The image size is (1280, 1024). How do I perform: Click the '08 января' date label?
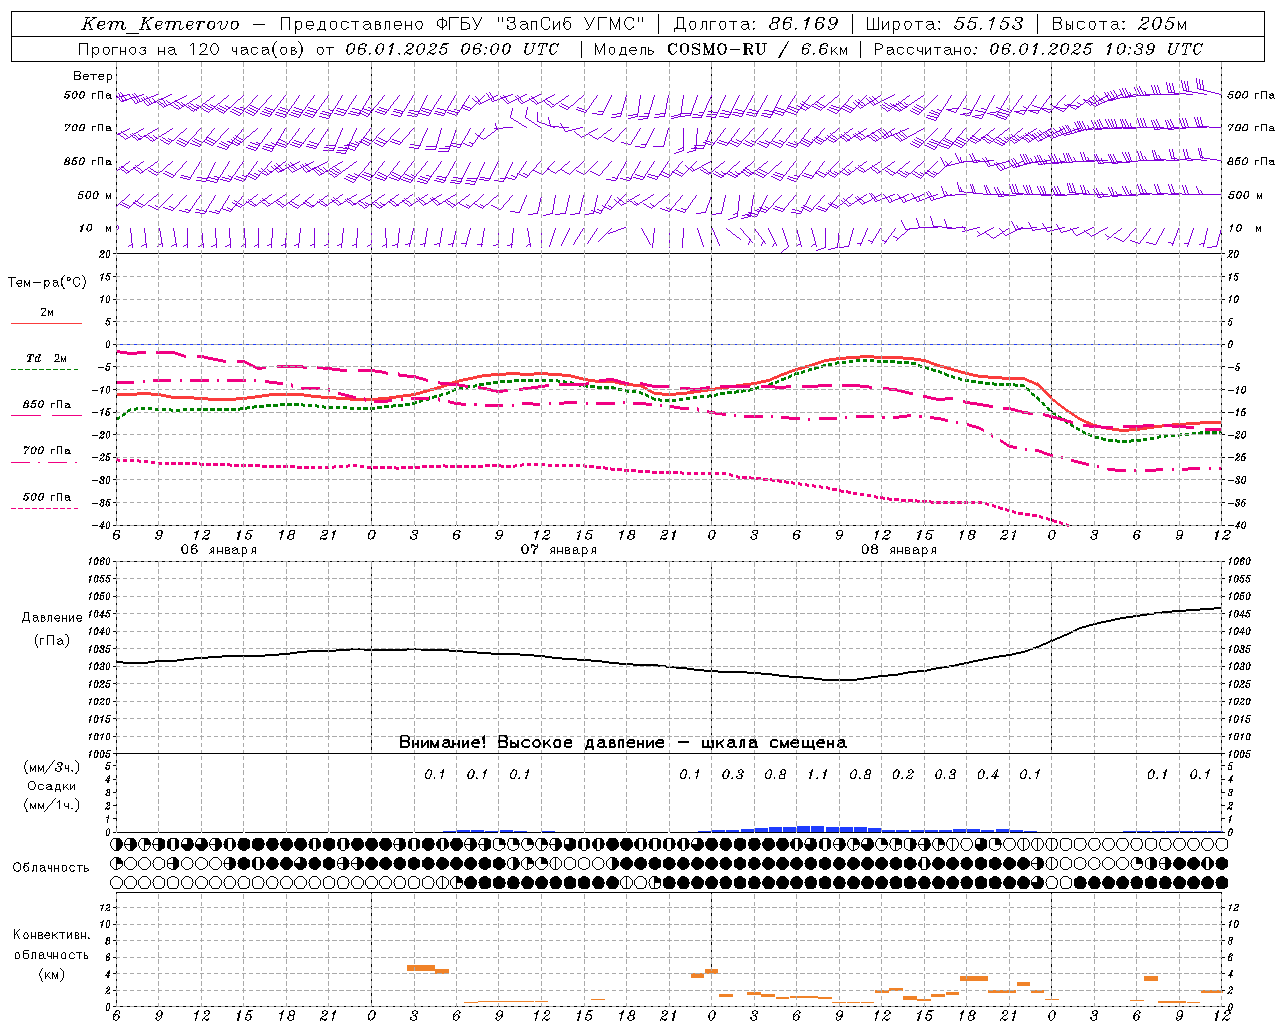(x=898, y=549)
